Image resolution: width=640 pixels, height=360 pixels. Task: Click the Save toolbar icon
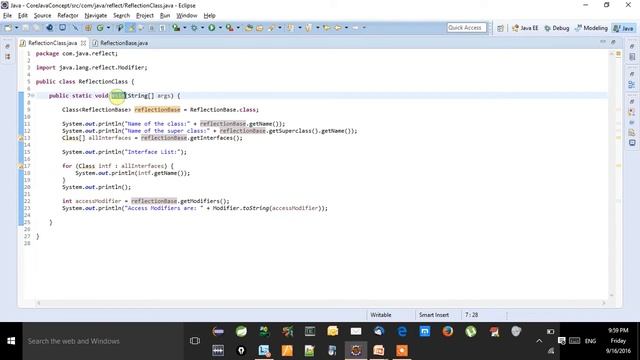tap(26, 28)
